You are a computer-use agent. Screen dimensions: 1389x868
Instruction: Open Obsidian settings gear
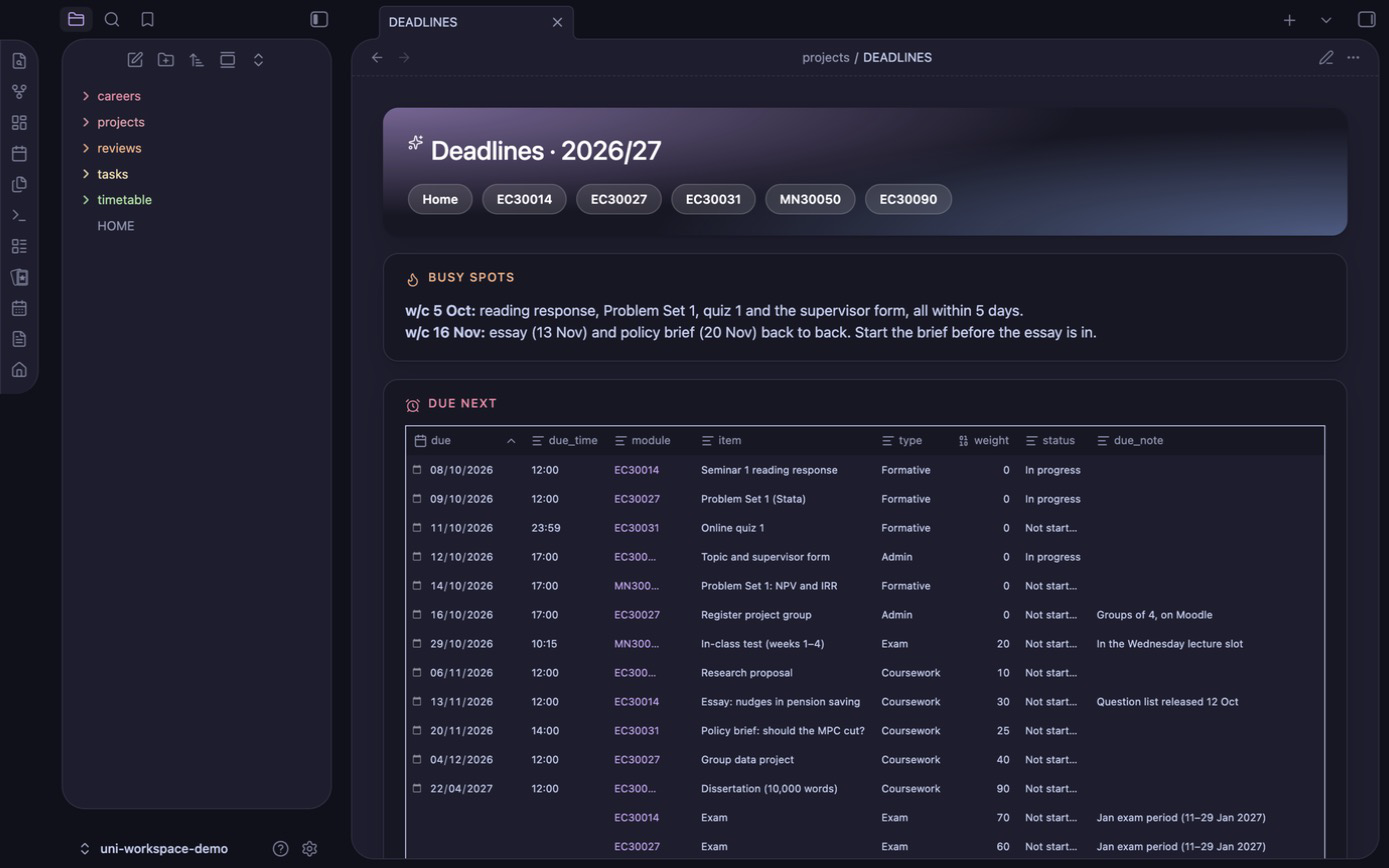[x=310, y=849]
